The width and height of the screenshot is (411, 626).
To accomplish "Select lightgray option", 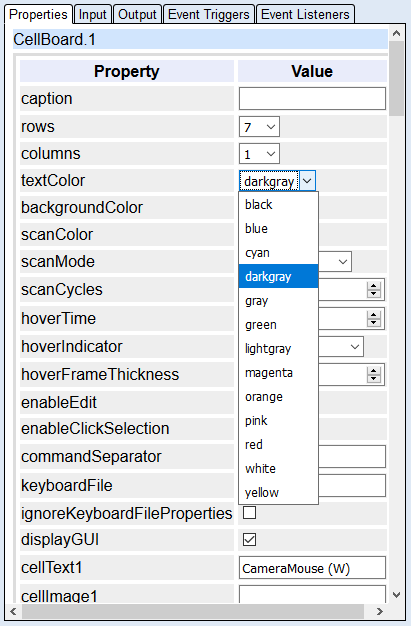I will pos(278,348).
